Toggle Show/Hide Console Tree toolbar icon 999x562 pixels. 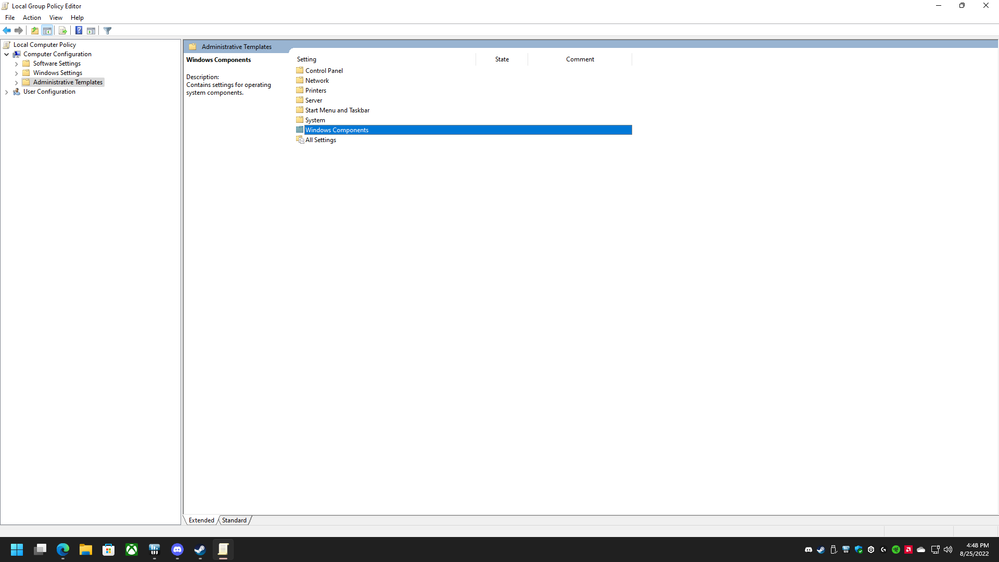click(x=47, y=31)
